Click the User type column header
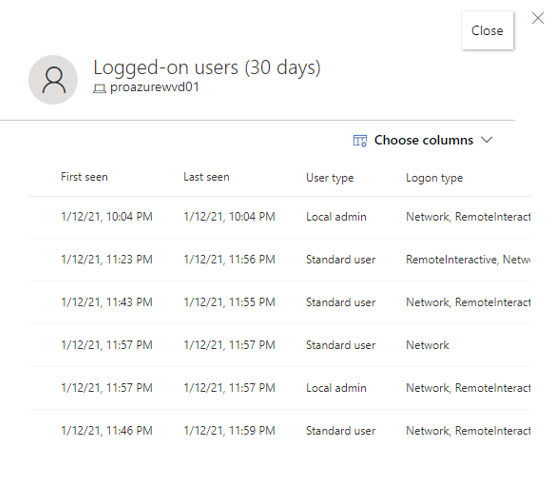This screenshot has height=481, width=555. point(330,178)
